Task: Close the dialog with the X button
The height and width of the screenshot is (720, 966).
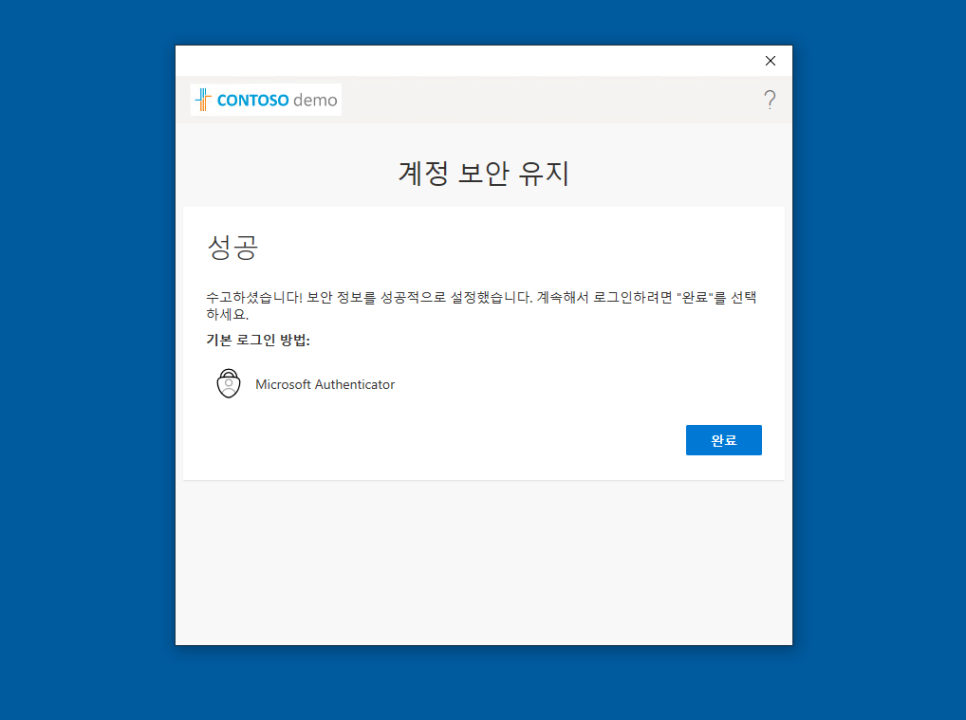Action: [x=770, y=60]
